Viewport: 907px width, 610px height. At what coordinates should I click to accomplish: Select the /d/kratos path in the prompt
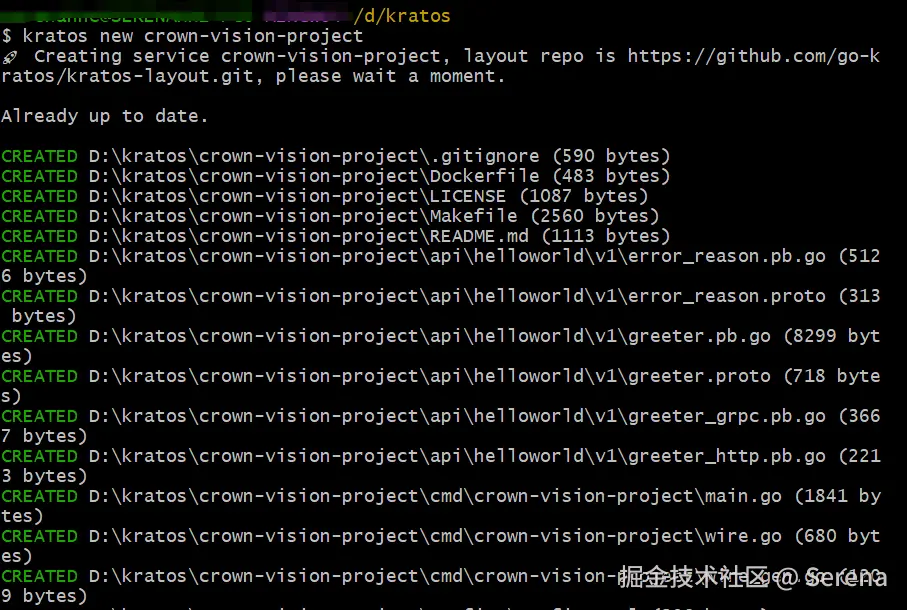[401, 16]
